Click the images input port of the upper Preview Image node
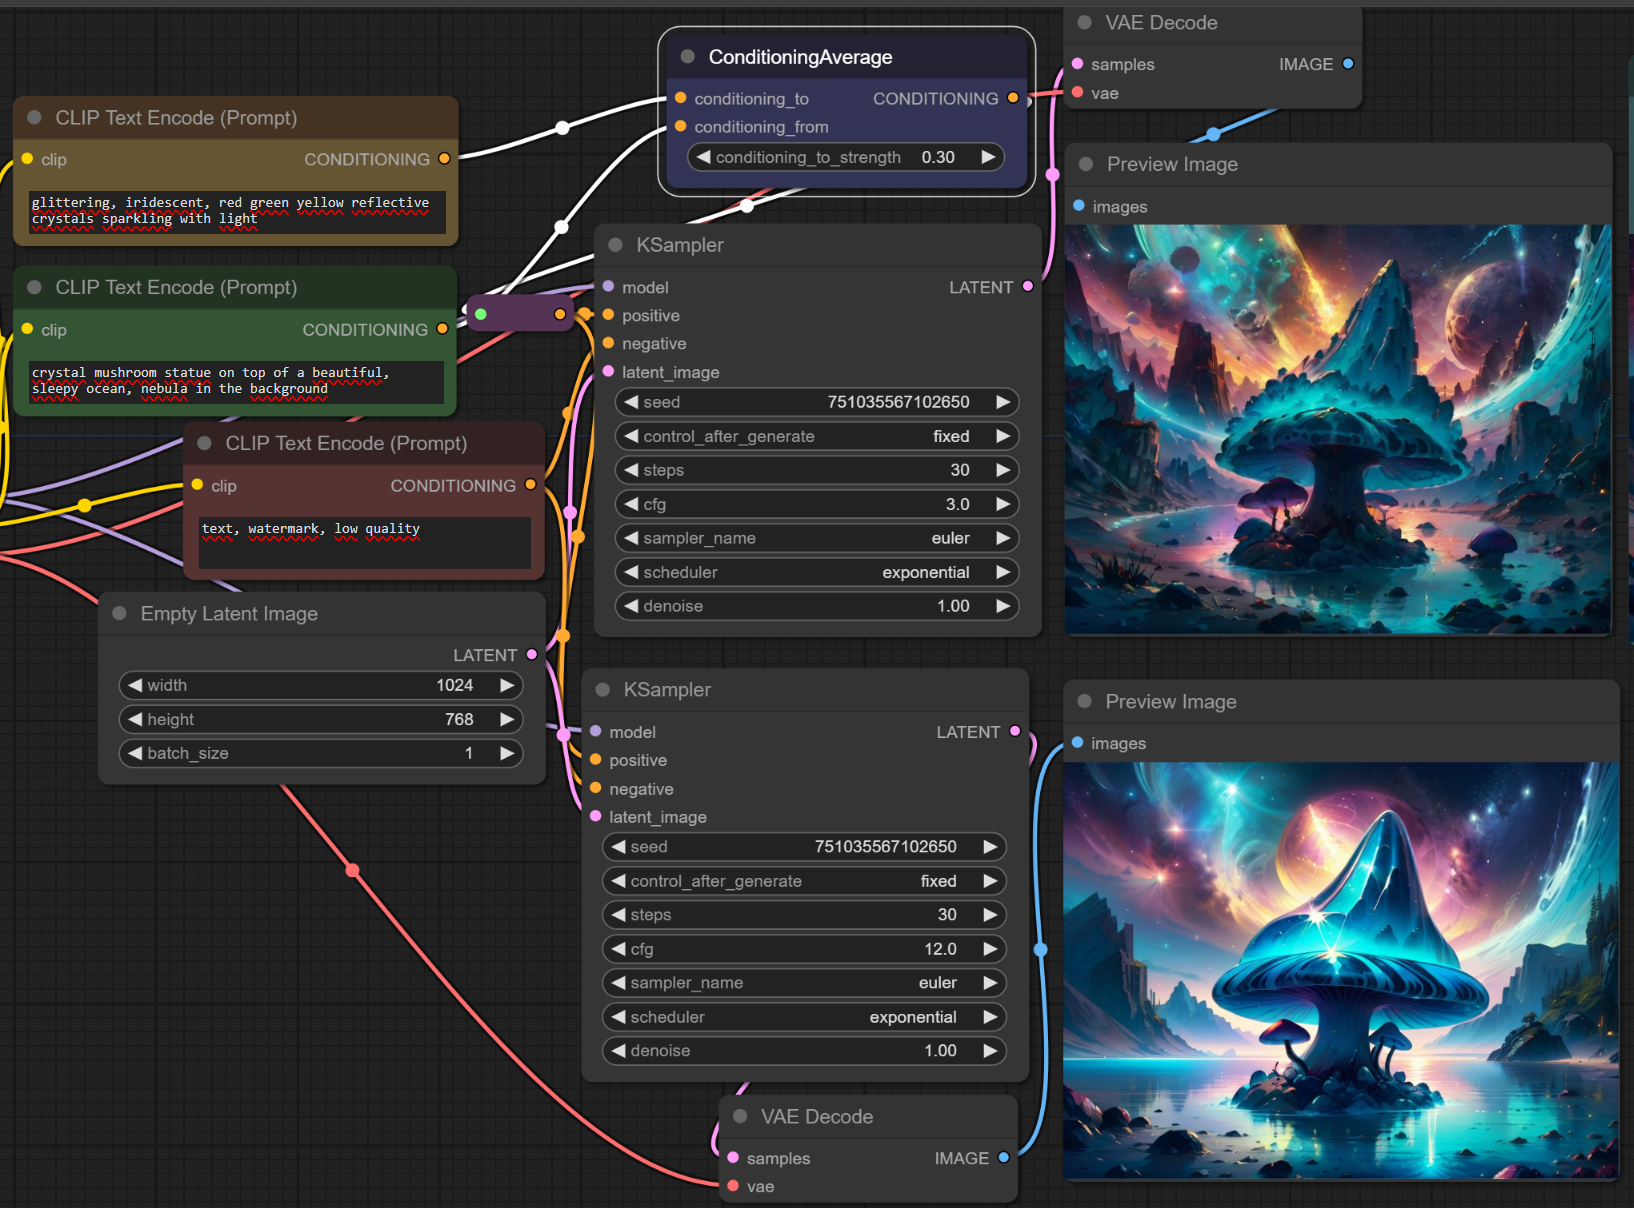Image resolution: width=1634 pixels, height=1208 pixels. tap(1079, 206)
